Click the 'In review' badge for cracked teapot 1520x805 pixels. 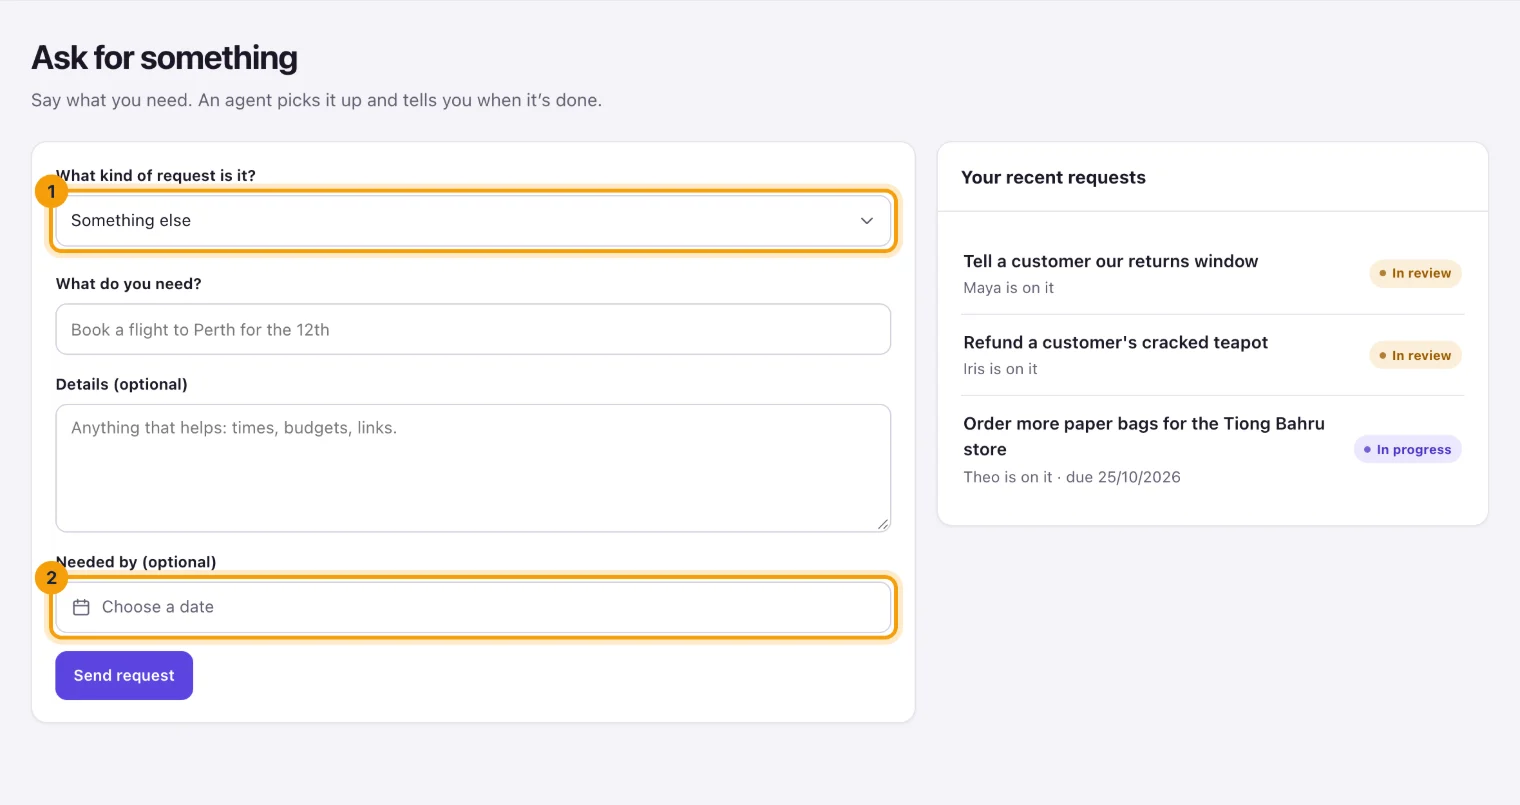coord(1415,355)
